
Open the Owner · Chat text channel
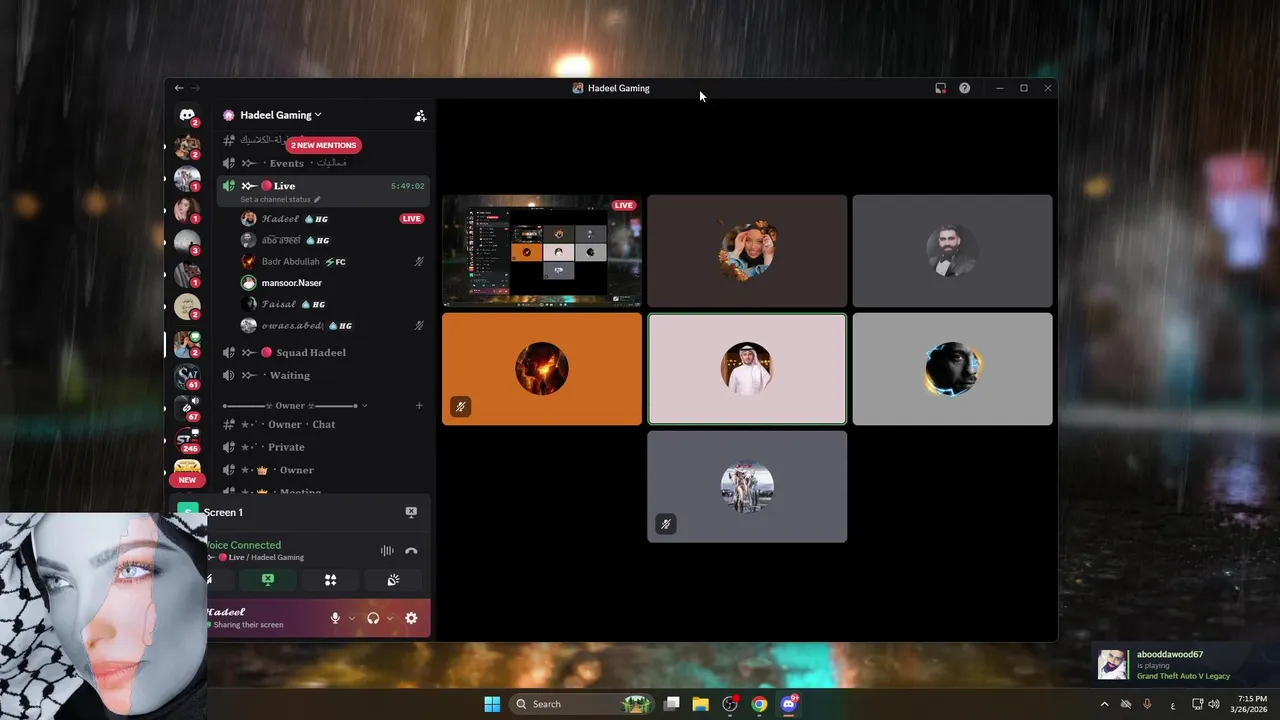[x=324, y=424]
